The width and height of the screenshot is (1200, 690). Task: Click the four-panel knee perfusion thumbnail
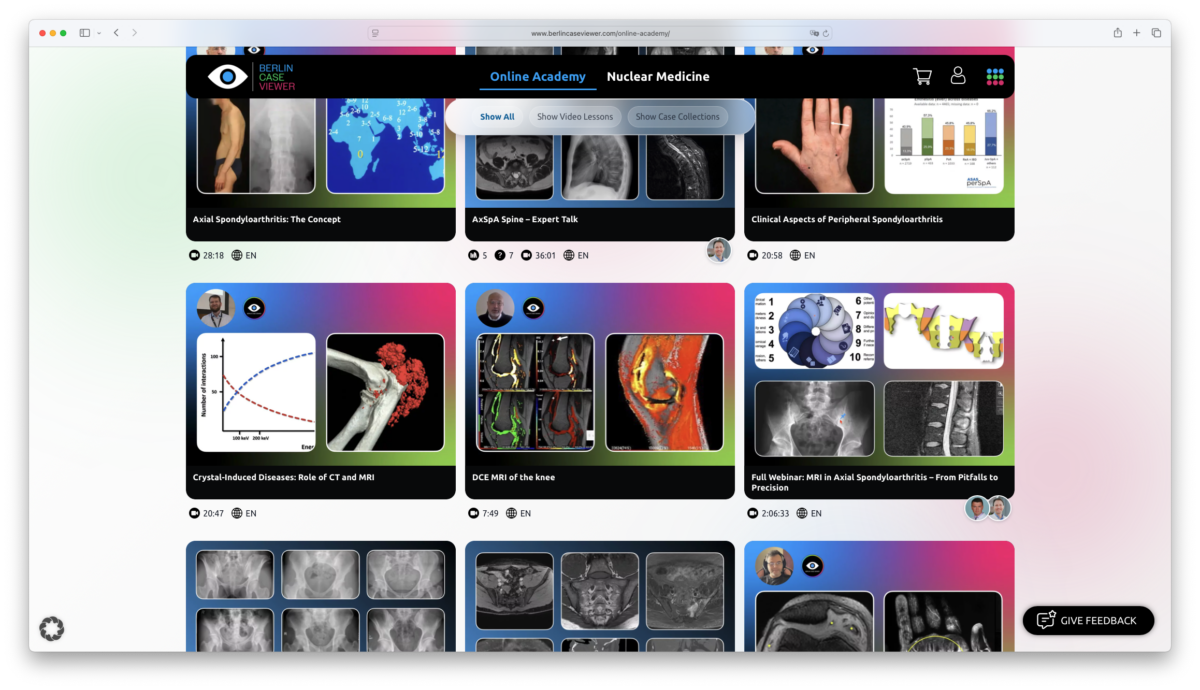[535, 392]
